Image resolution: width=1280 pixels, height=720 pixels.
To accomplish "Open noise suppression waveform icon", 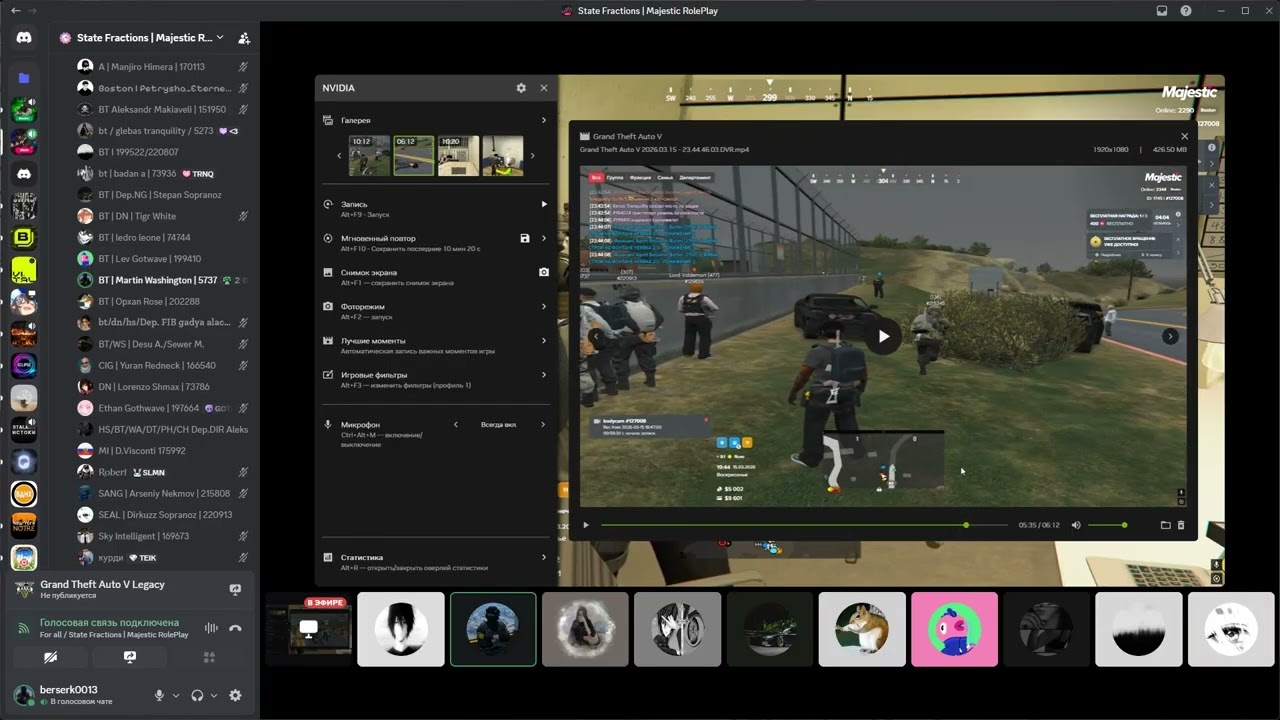I will tap(211, 628).
